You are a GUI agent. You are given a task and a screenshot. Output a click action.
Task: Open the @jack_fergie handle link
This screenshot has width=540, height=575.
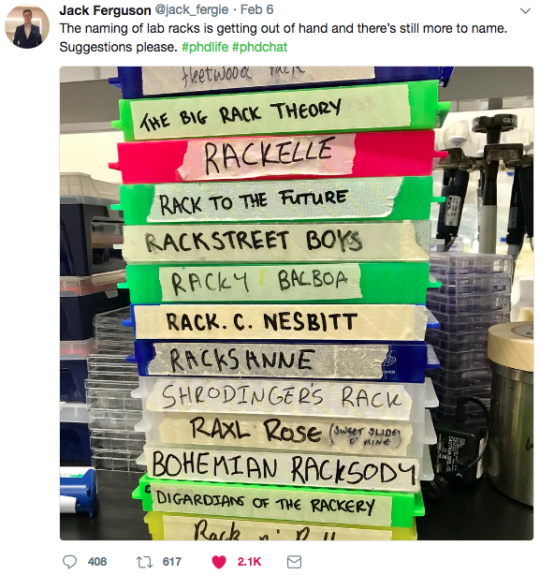click(191, 10)
